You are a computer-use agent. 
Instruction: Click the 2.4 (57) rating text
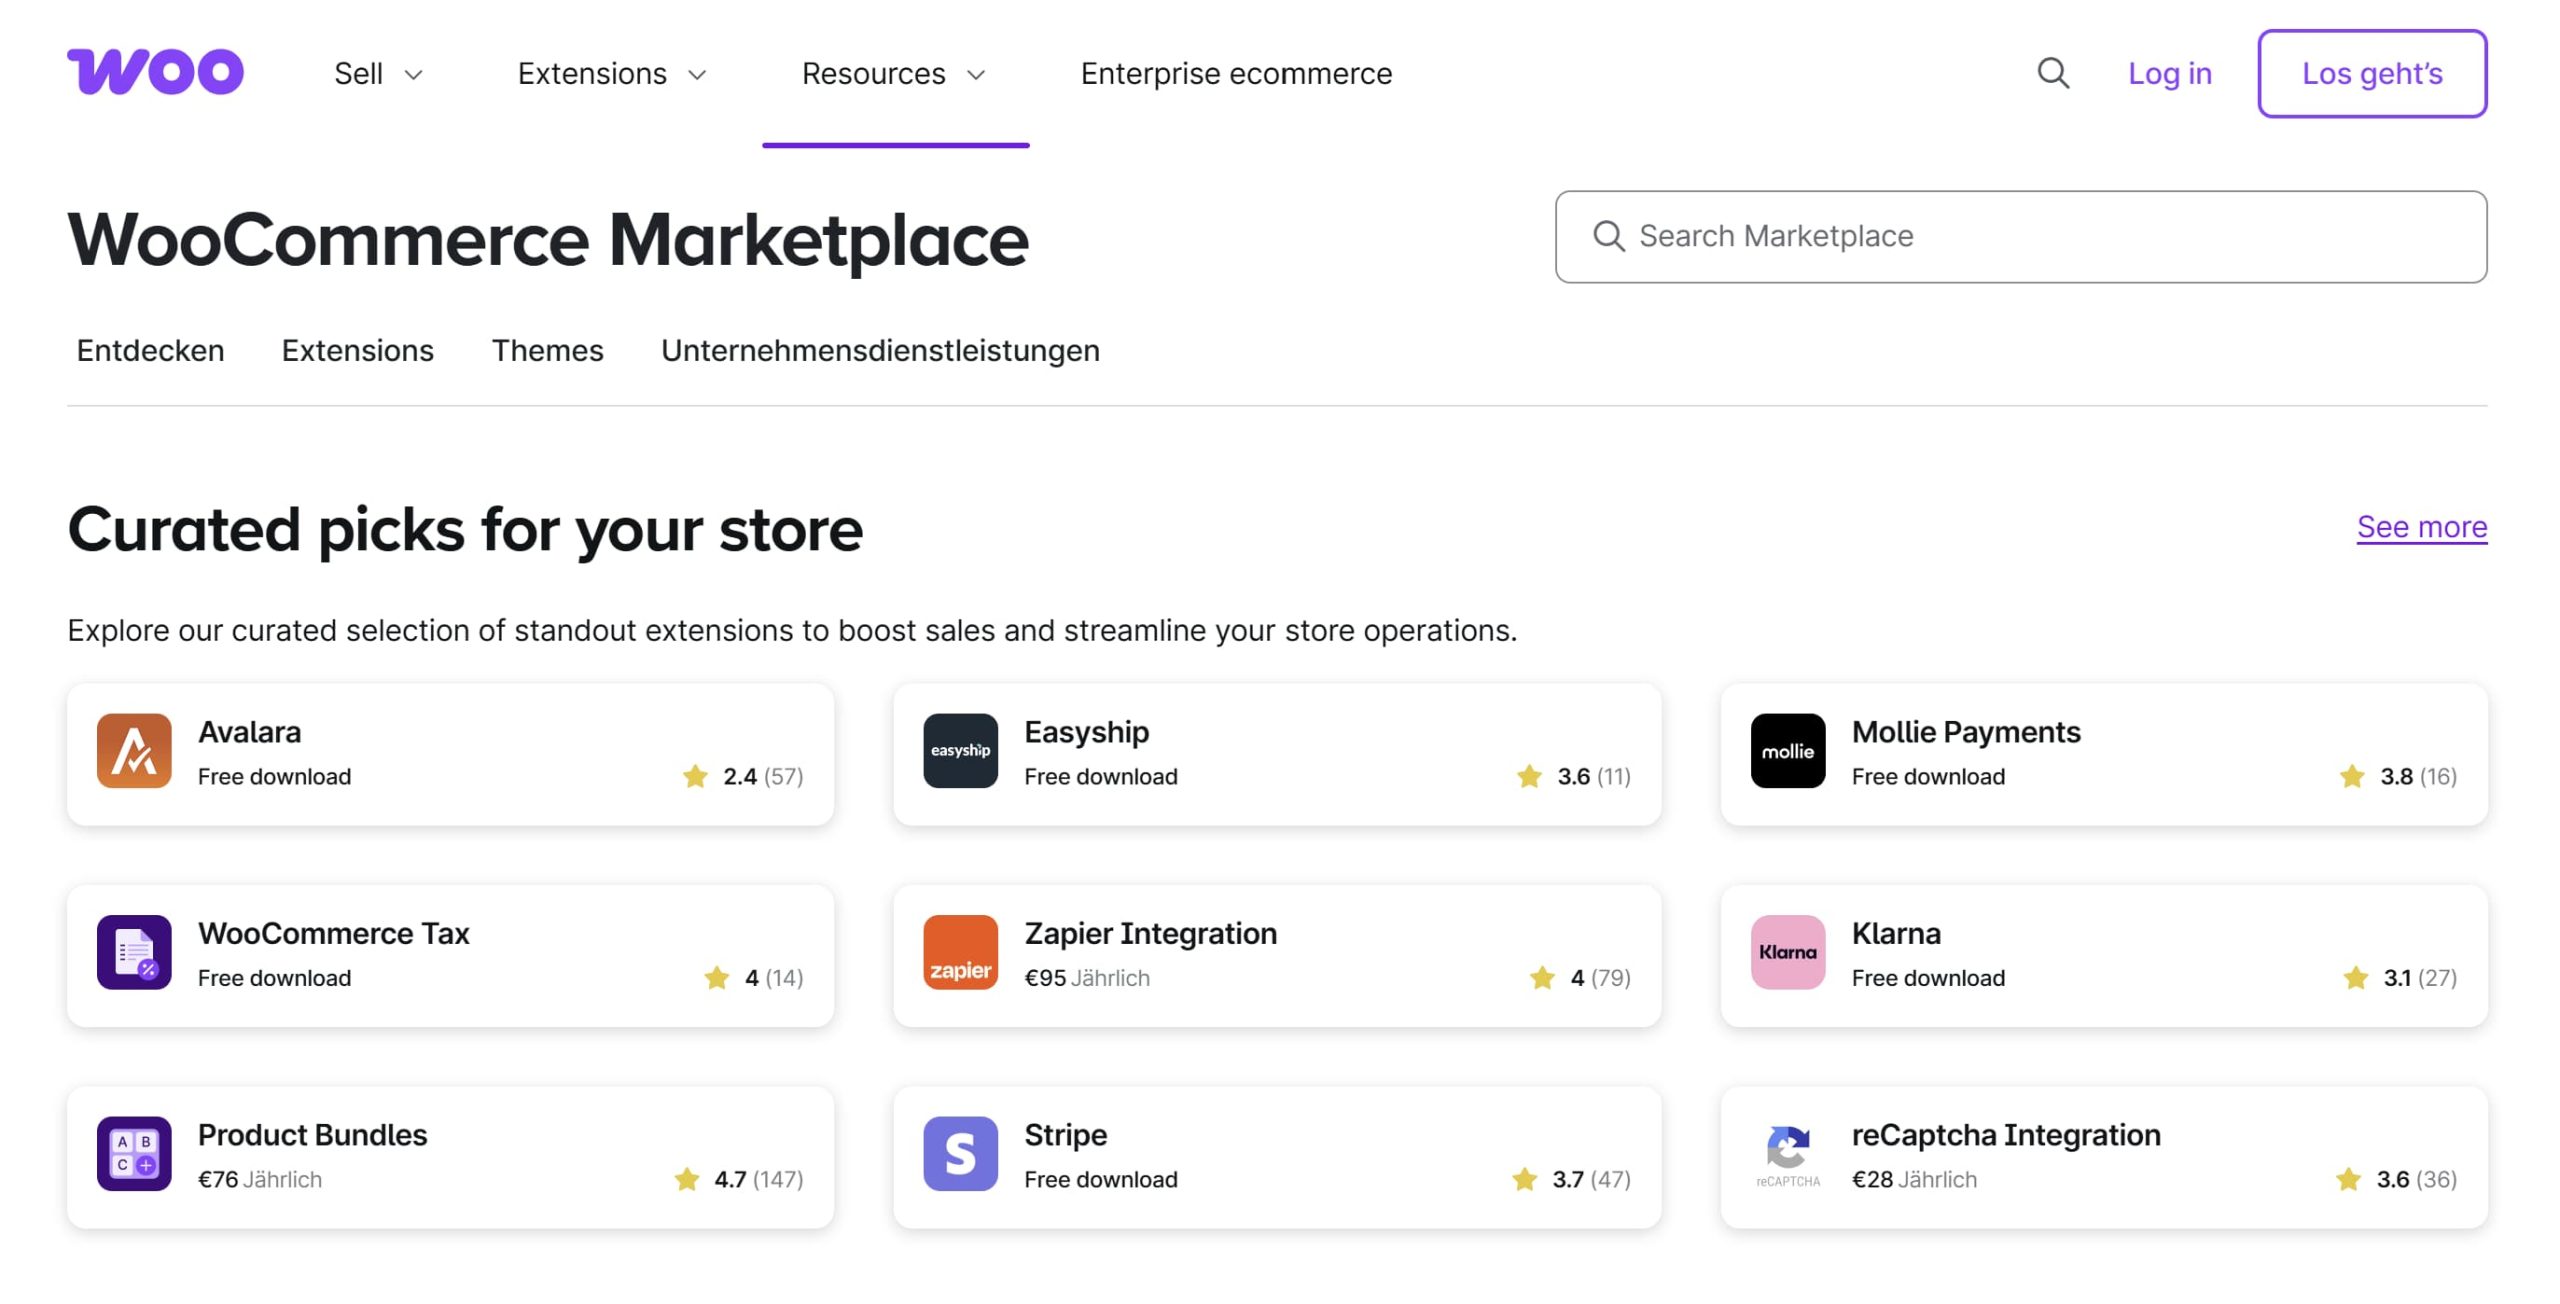pyautogui.click(x=763, y=777)
